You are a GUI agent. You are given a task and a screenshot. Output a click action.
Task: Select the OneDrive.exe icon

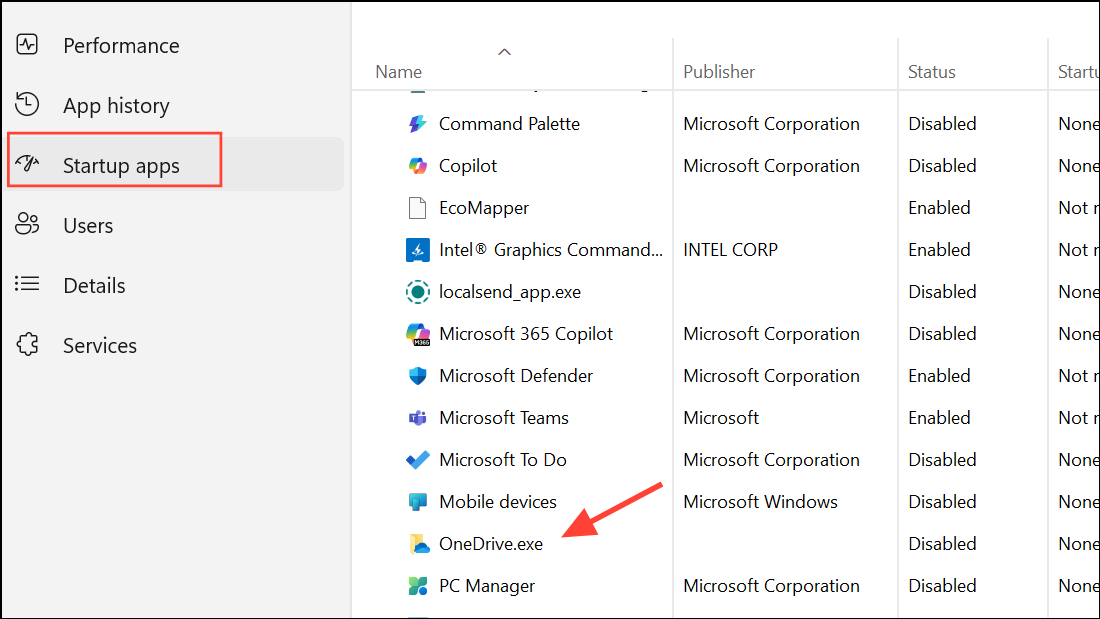click(418, 544)
